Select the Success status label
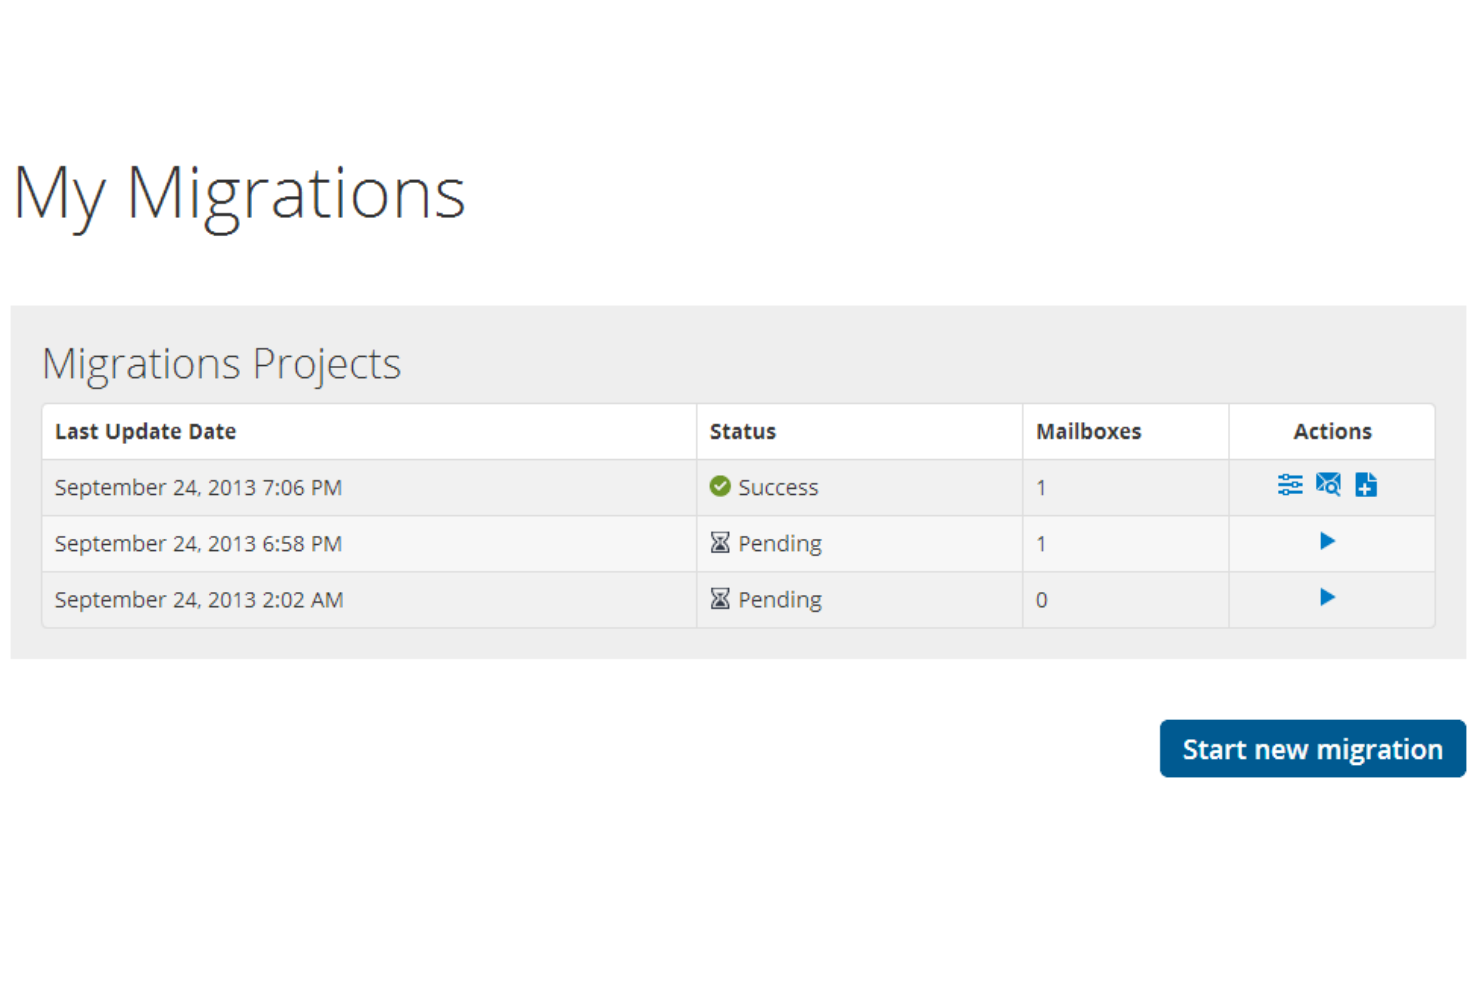Image resolution: width=1480 pixels, height=987 pixels. point(778,487)
